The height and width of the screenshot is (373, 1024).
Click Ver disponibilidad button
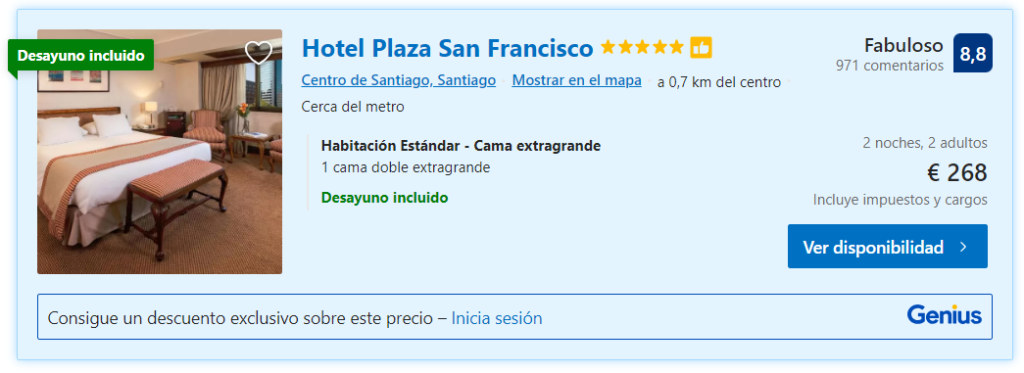pyautogui.click(x=888, y=246)
